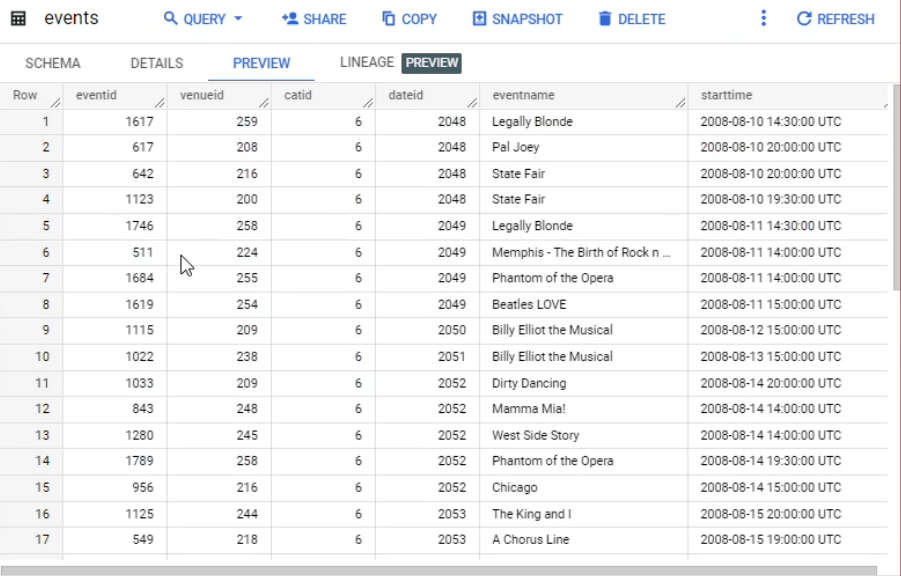Click the PREVIEW badge next to LINEAGE
Screen dimensions: 901x576
point(432,63)
